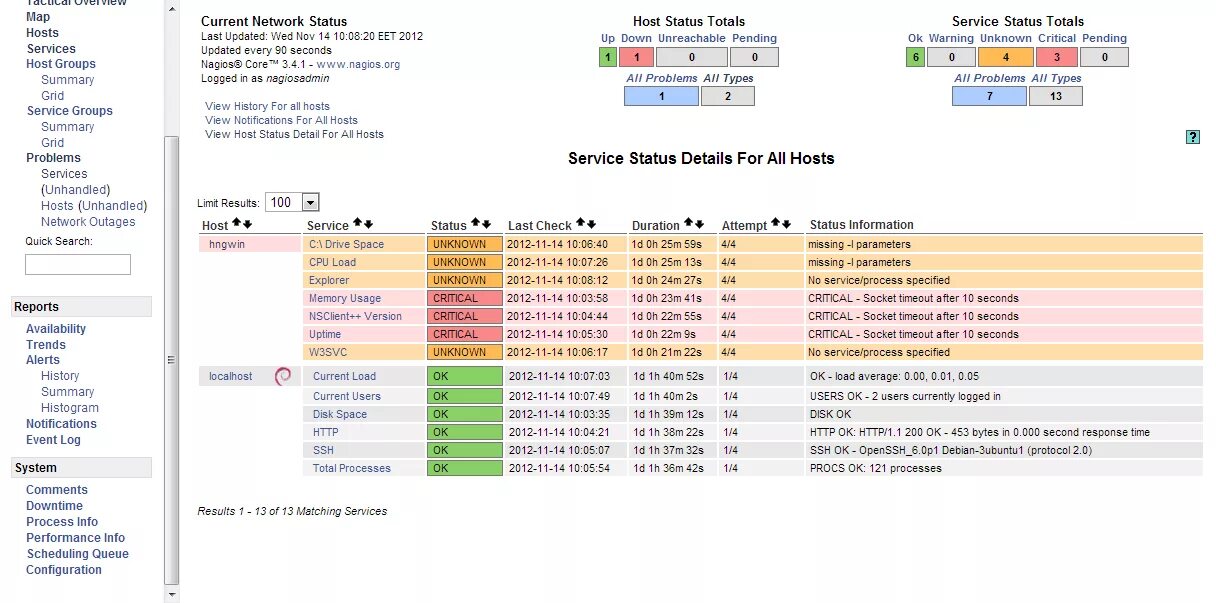This screenshot has height=603, width=1216.
Task: Click the Debian swirl icon beside localhost
Action: 283,376
